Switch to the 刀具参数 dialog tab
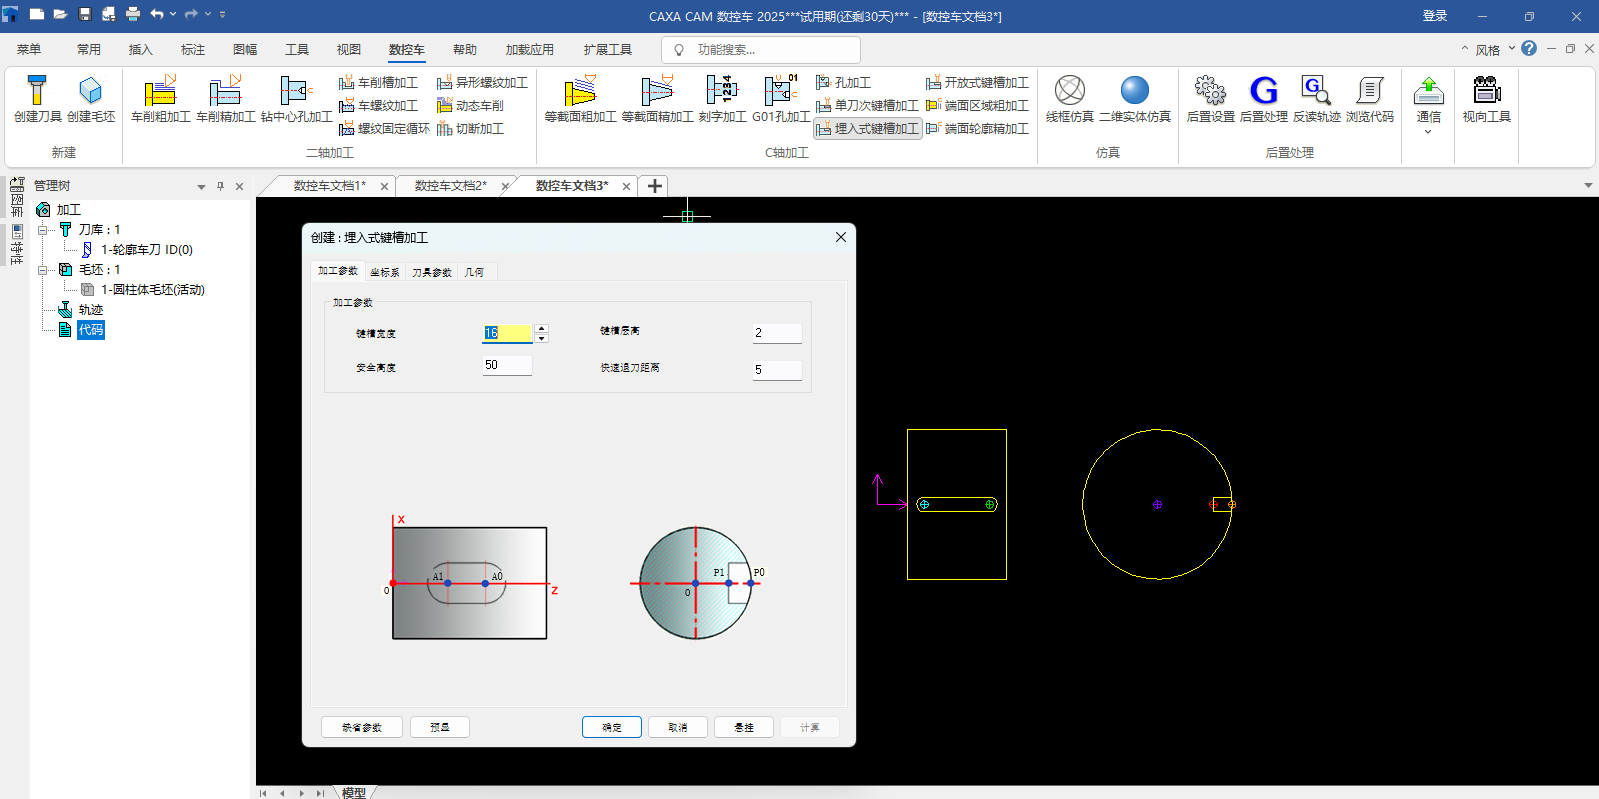Image resolution: width=1599 pixels, height=799 pixels. tap(431, 272)
